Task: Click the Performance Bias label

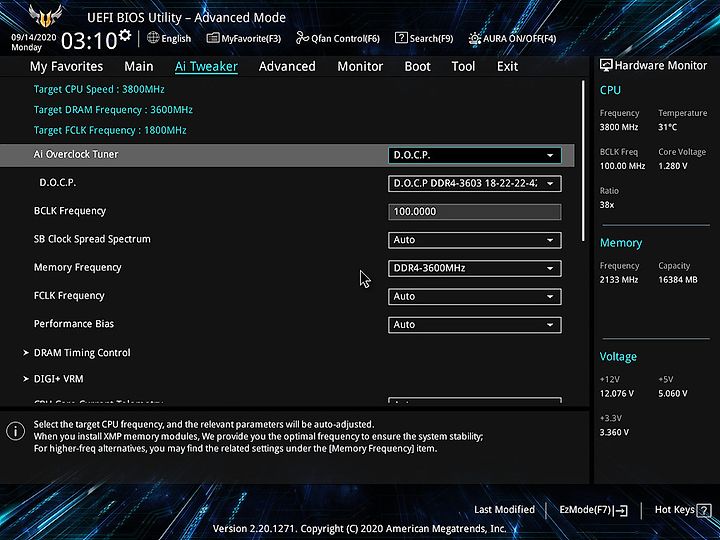Action: tap(73, 324)
